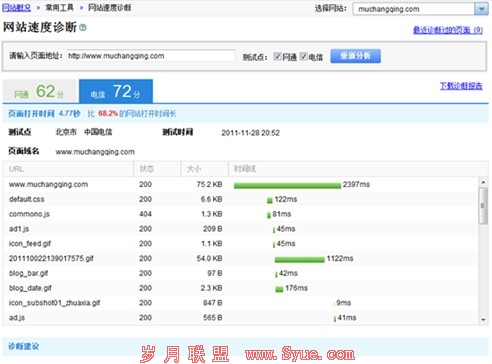Click the table scrollbar thumb

point(483,206)
